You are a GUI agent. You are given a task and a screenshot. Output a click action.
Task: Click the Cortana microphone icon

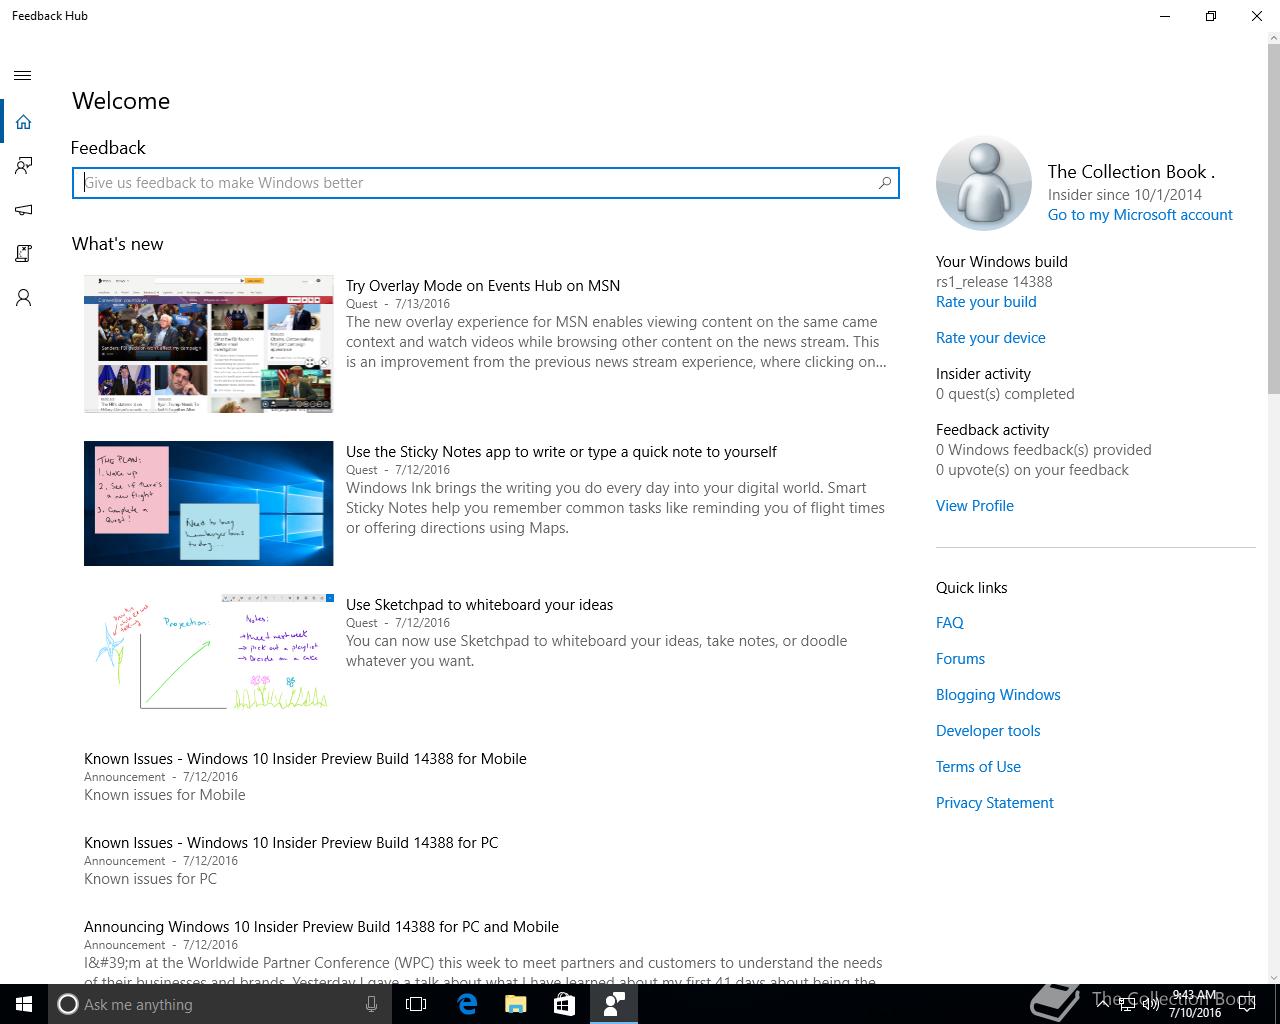(x=371, y=1004)
